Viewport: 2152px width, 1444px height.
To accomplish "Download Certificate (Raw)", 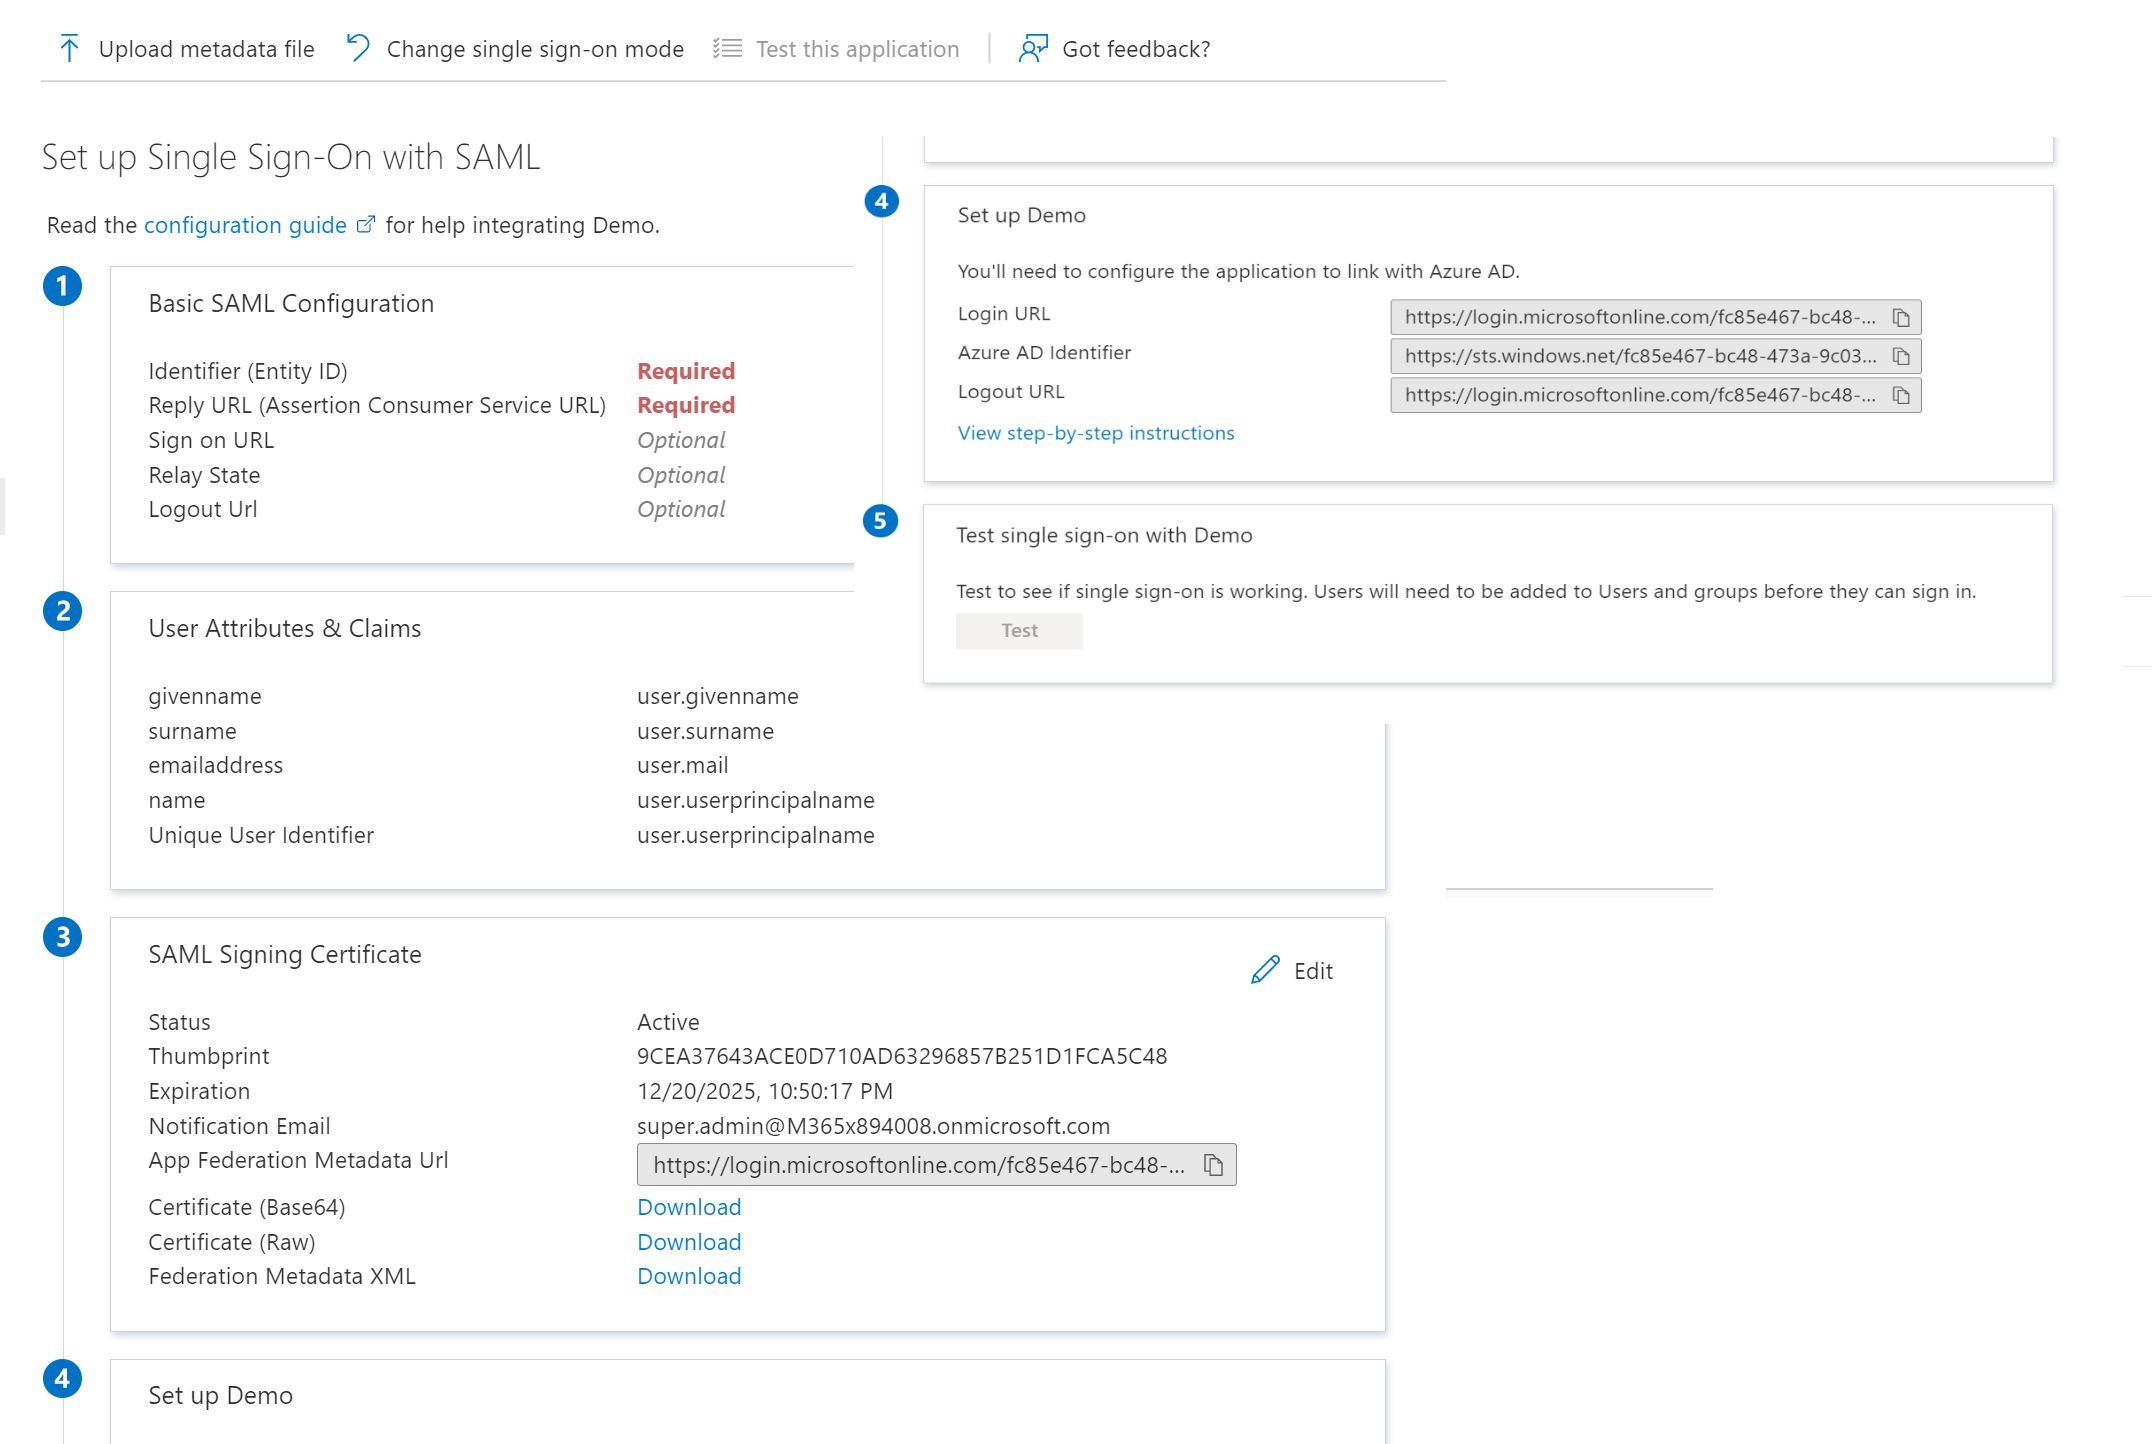I will point(689,1242).
